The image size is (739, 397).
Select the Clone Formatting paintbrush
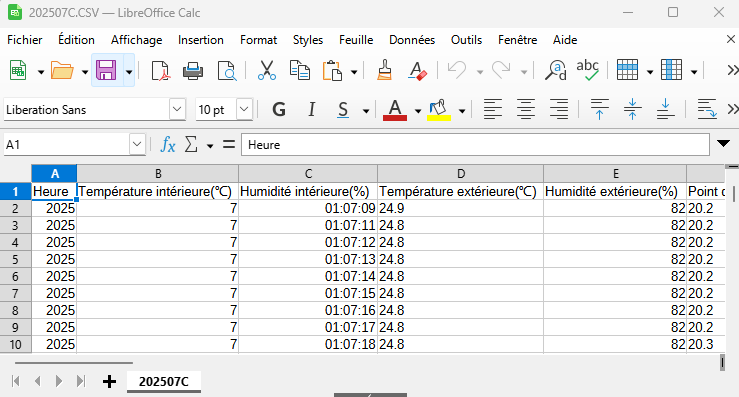click(x=385, y=71)
